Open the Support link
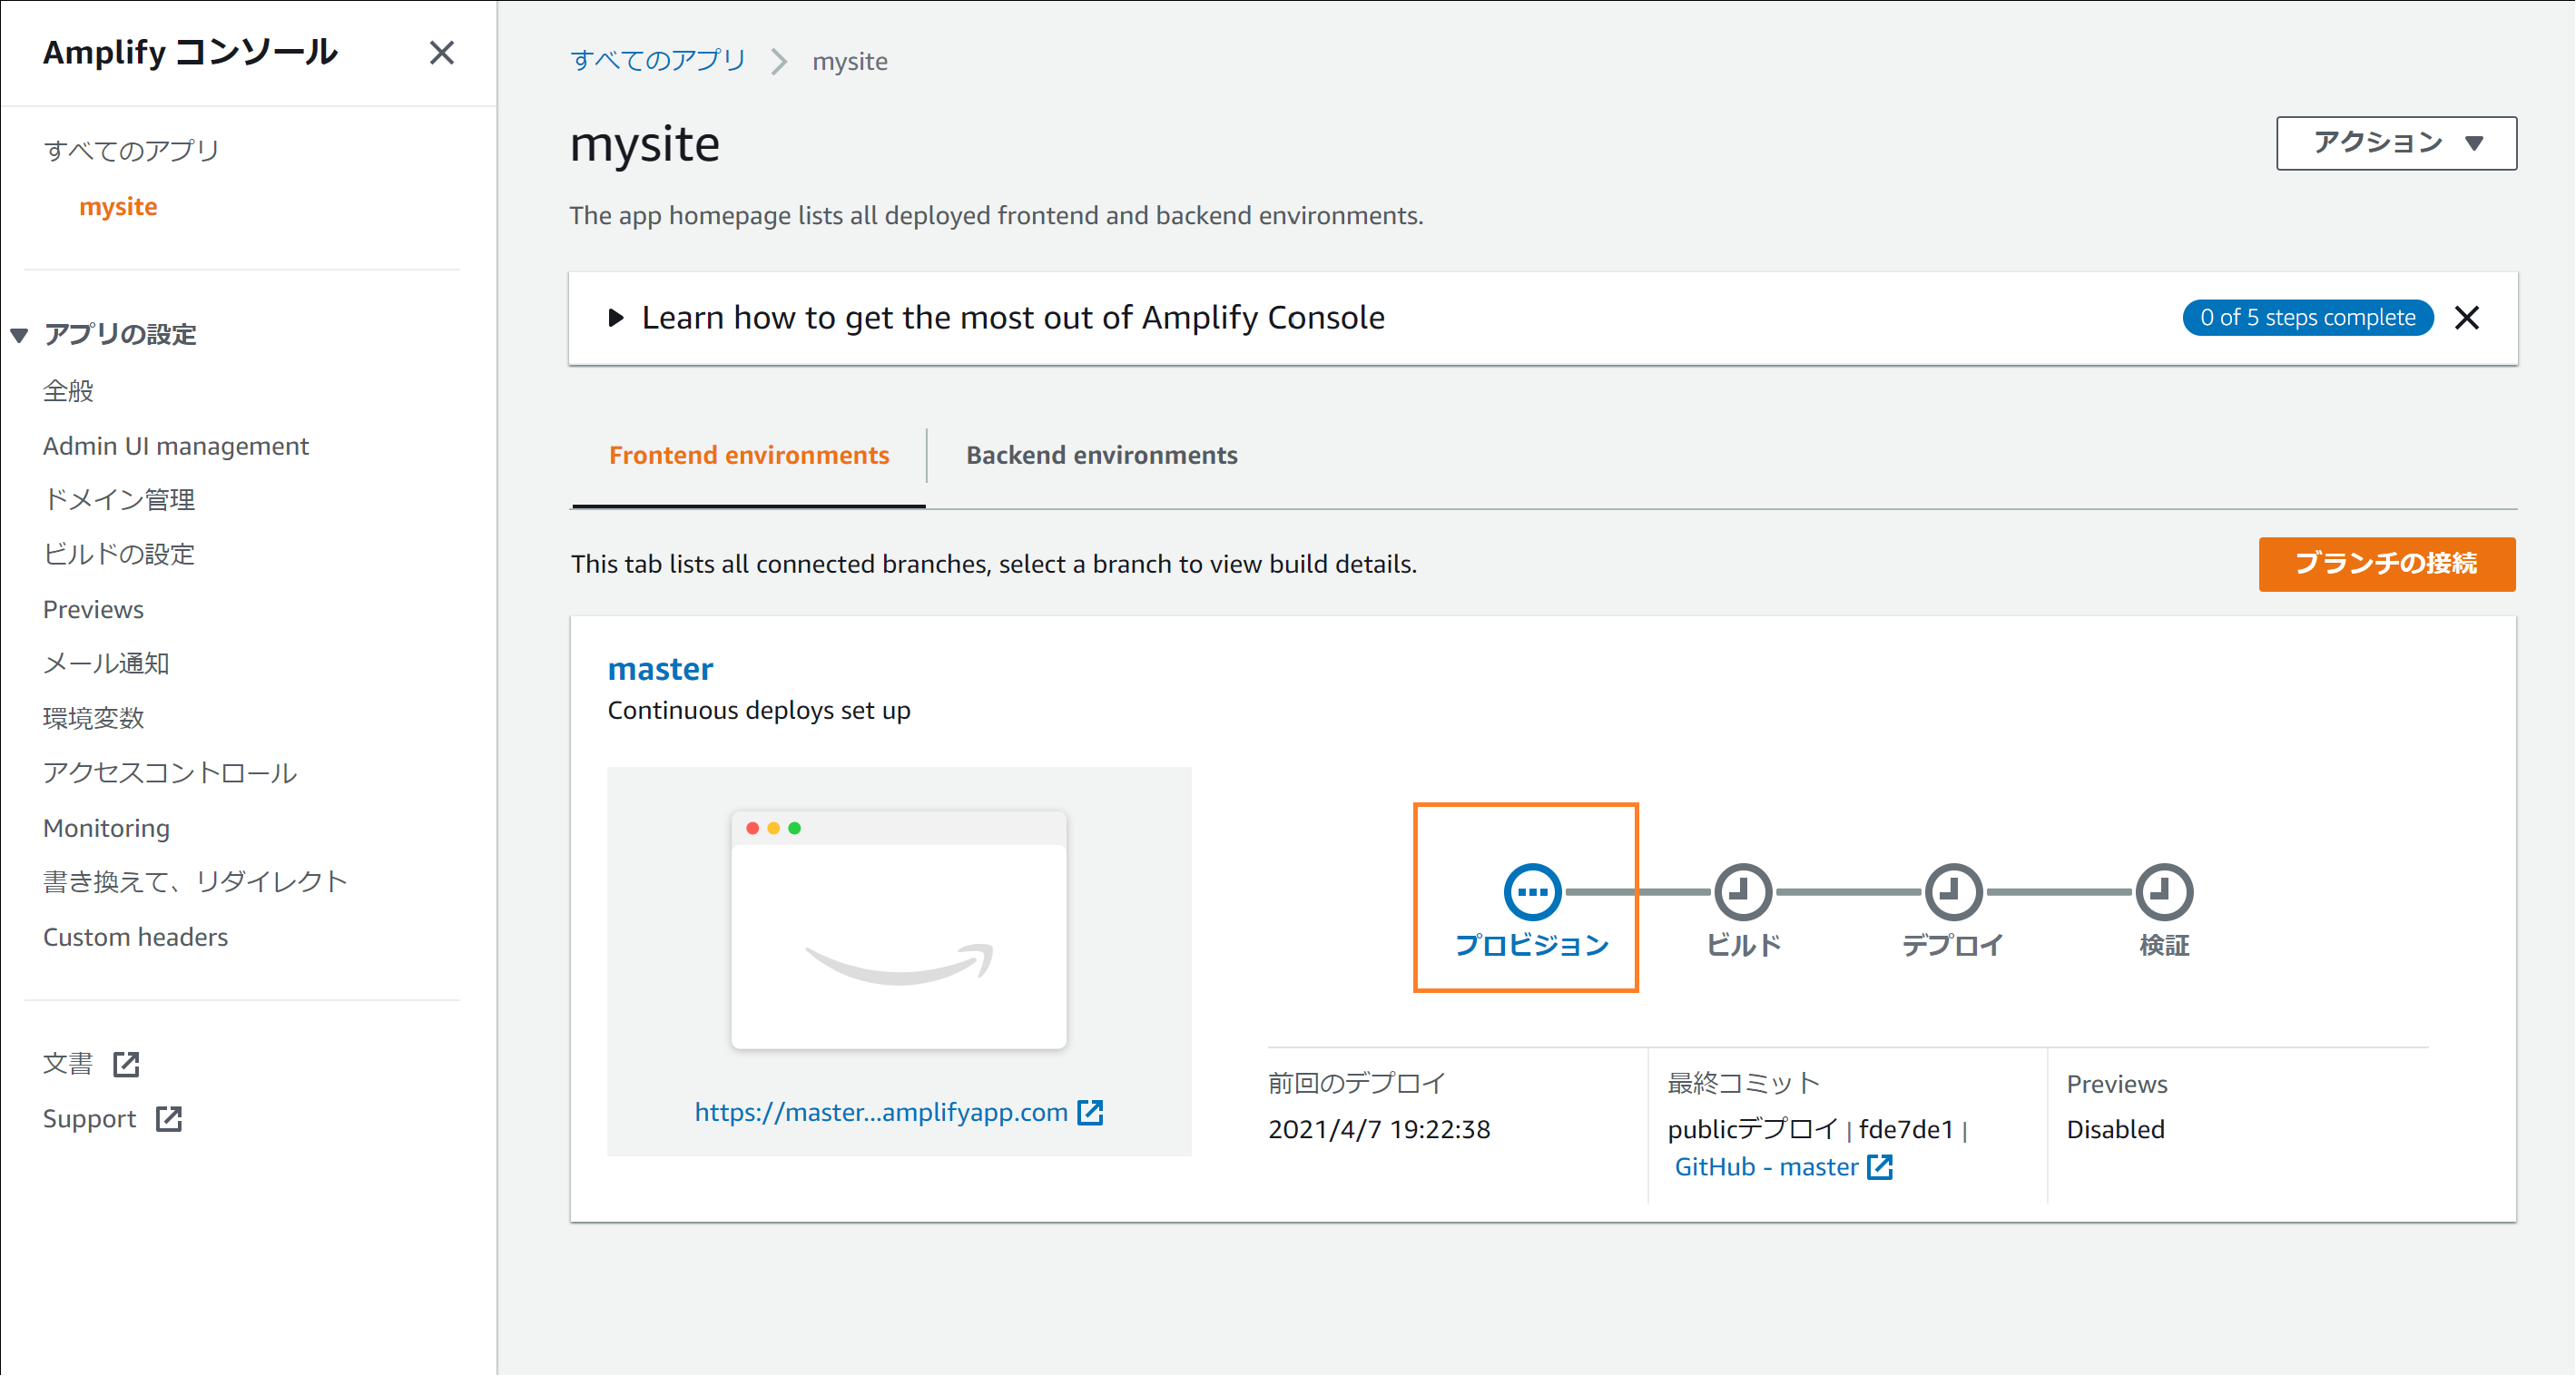The width and height of the screenshot is (2576, 1376). (89, 1119)
